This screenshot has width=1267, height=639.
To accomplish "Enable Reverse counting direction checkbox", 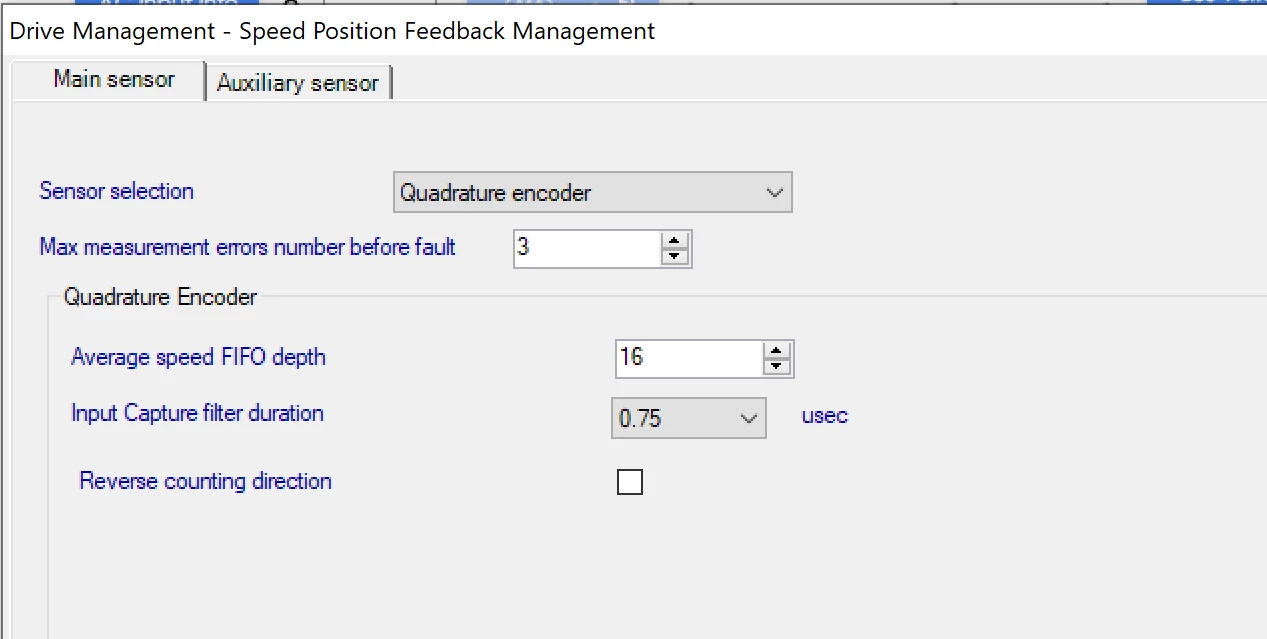I will point(630,483).
